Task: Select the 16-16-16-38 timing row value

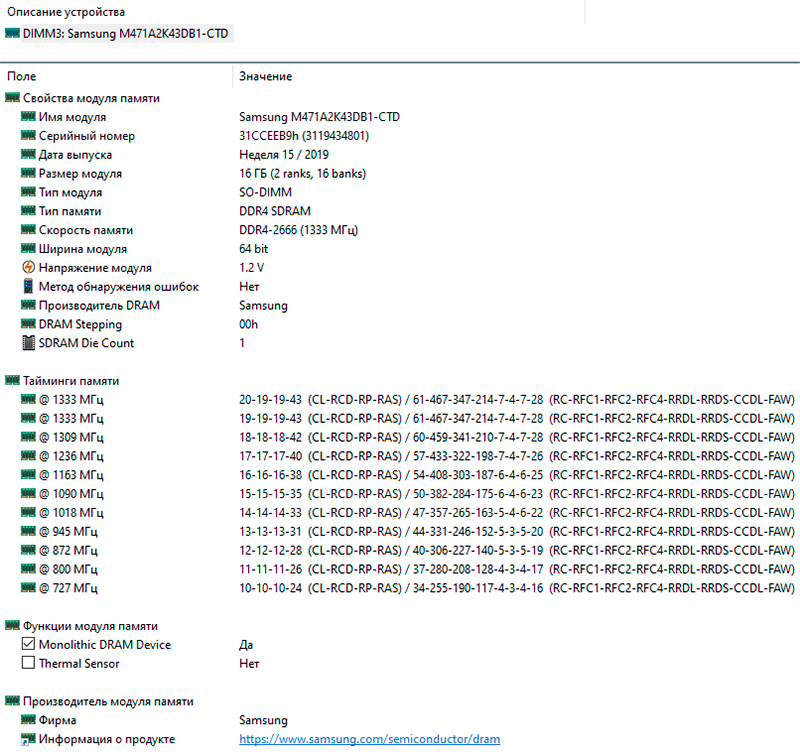Action: coord(517,475)
